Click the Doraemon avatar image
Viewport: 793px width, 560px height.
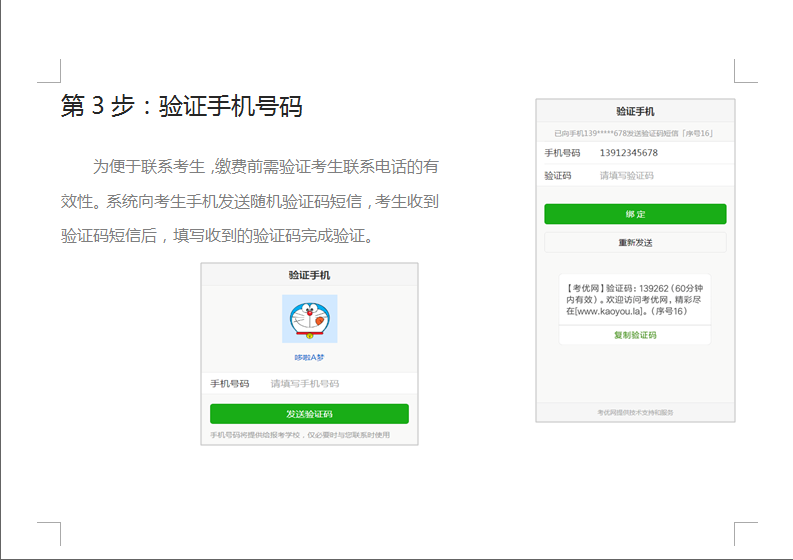point(309,319)
